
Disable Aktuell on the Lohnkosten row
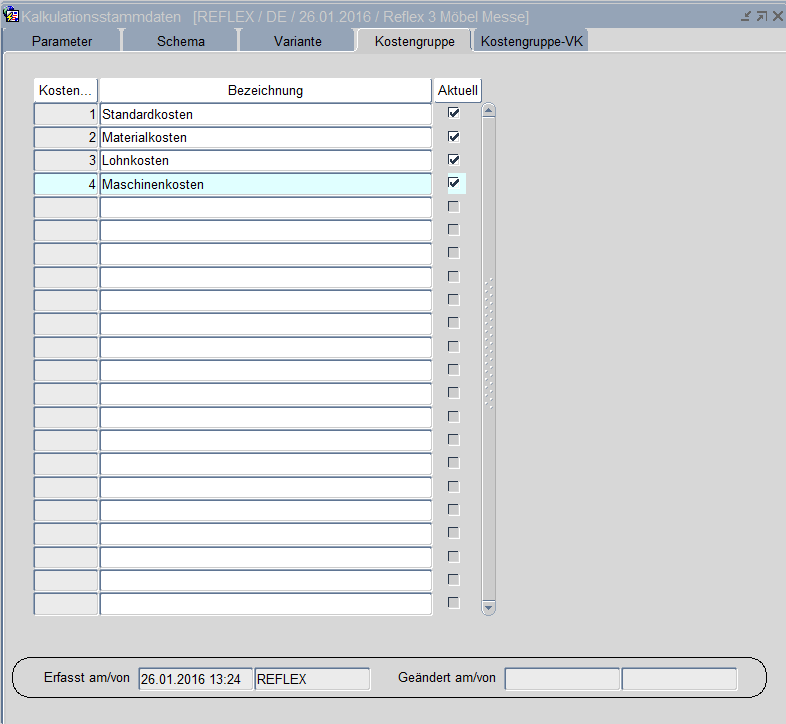click(x=454, y=160)
